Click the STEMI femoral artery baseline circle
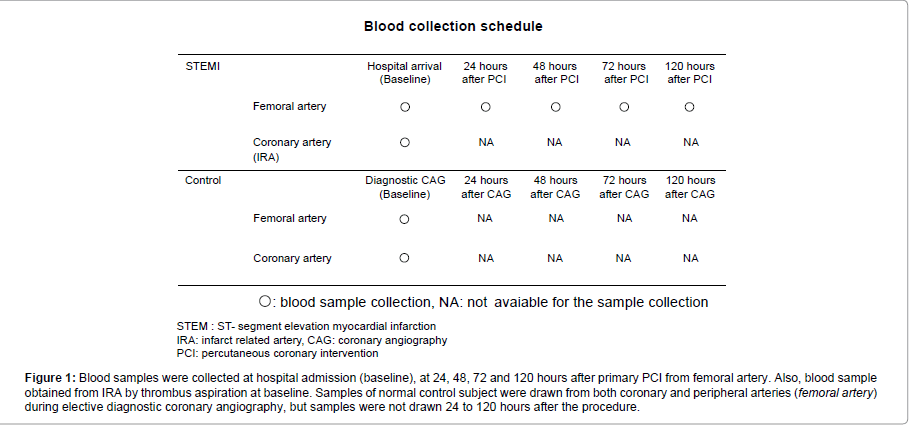Screen dimensions: 910x426 [x=405, y=107]
